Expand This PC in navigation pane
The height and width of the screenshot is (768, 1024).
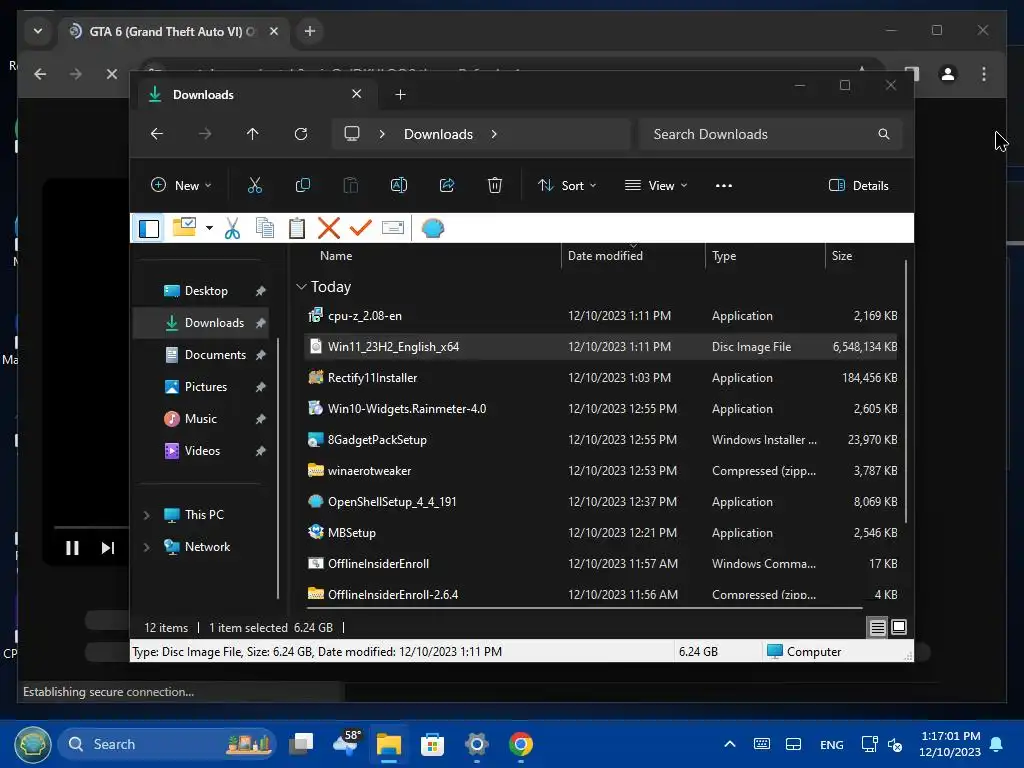(147, 515)
